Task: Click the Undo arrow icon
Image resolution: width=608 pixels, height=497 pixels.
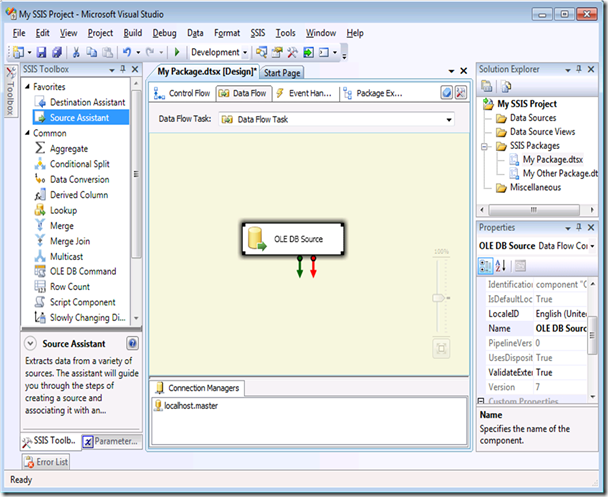Action: click(126, 52)
